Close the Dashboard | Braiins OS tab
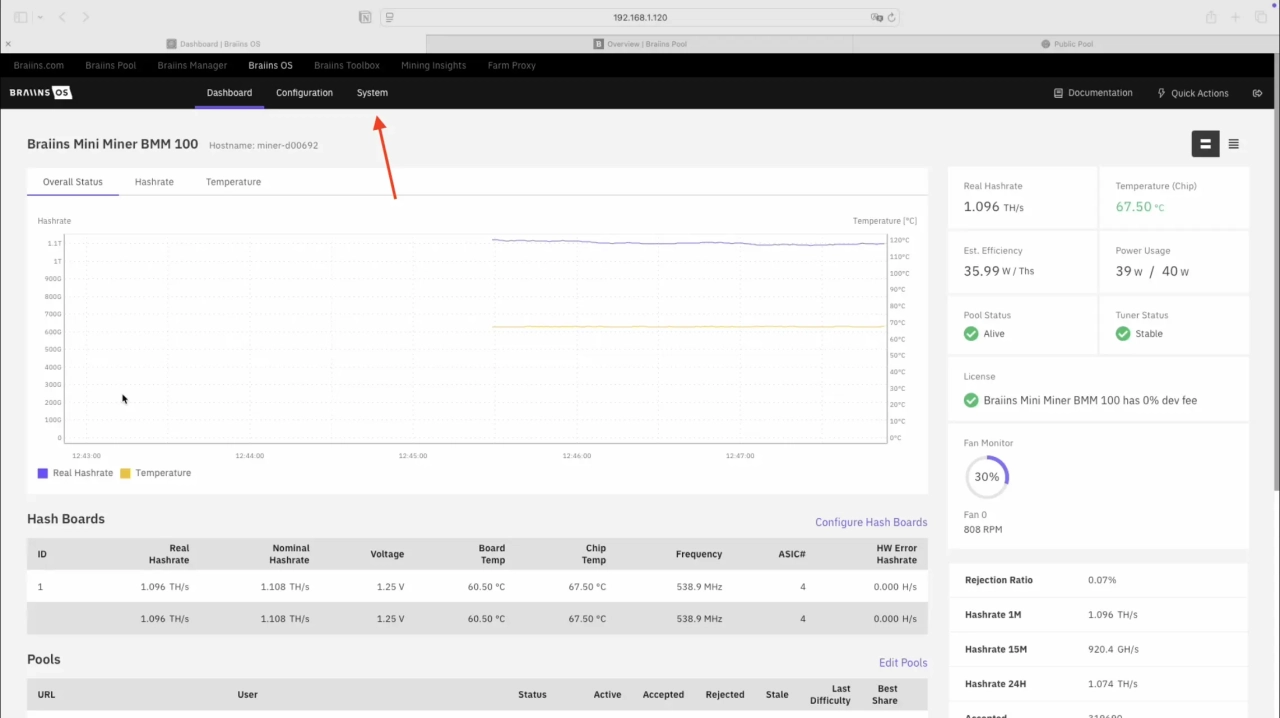1280x718 pixels. pos(8,44)
